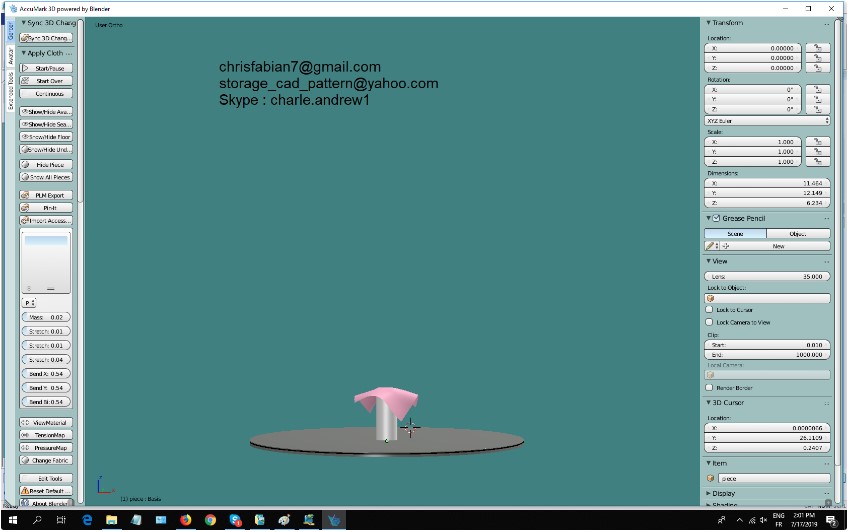Image resolution: width=850 pixels, height=532 pixels.
Task: Switch to the Garment side tab
Action: tap(10, 31)
